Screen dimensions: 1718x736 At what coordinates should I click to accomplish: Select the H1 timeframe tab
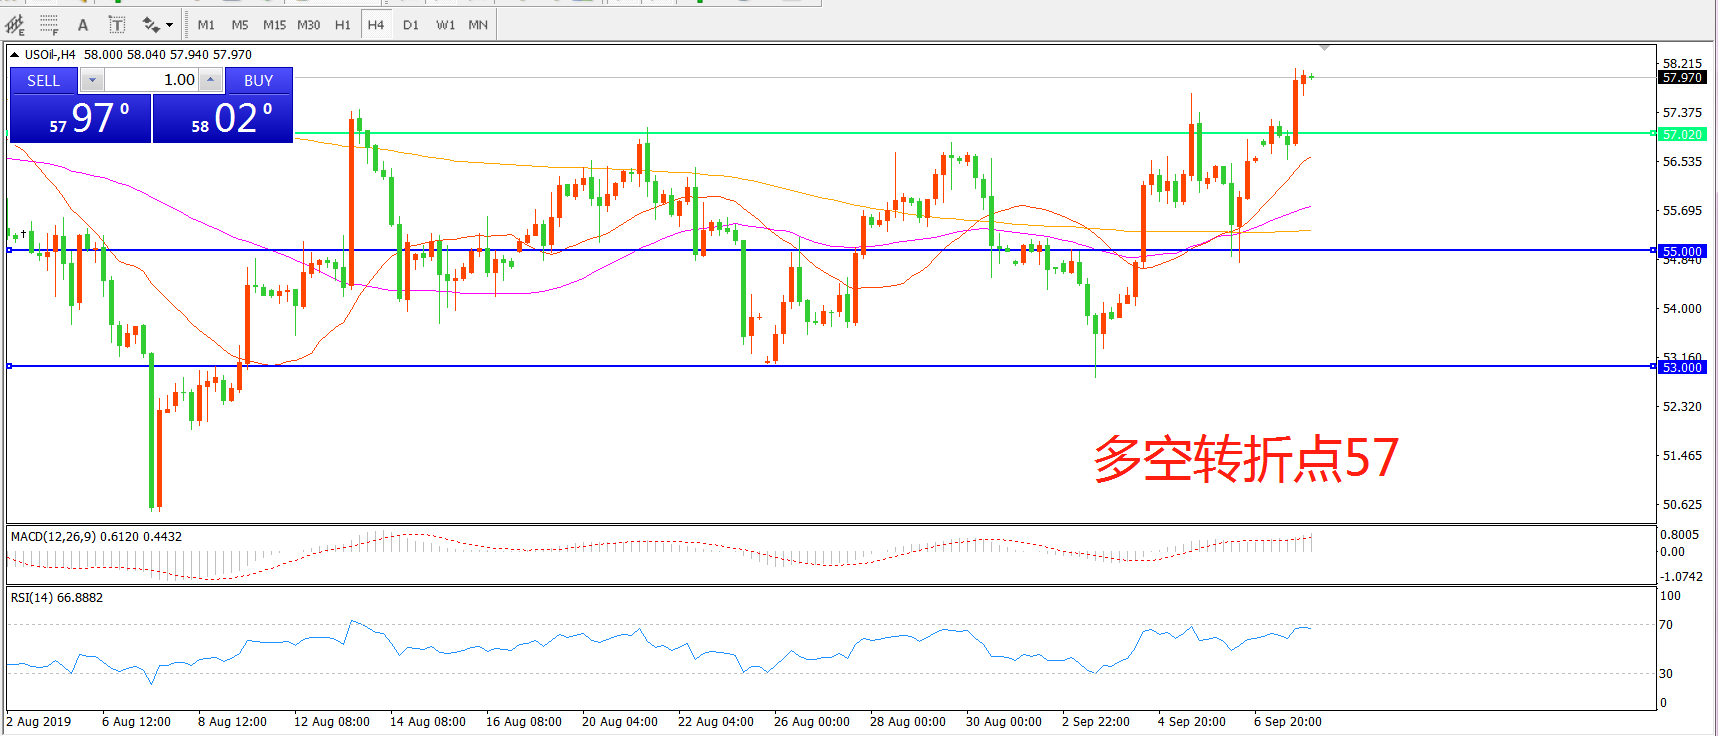[343, 25]
